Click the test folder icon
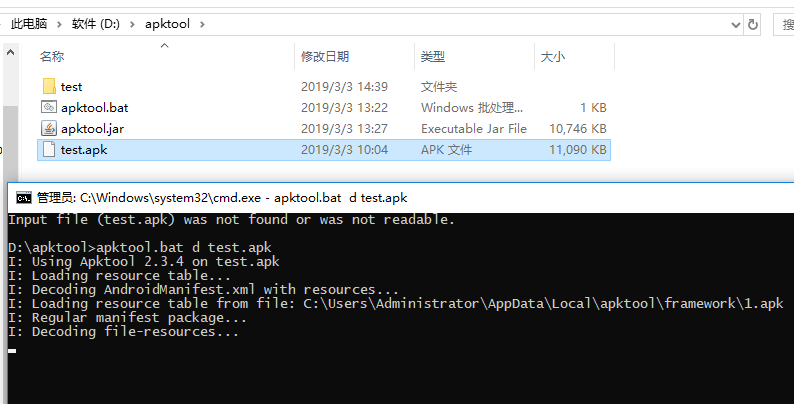This screenshot has width=794, height=404. (x=49, y=86)
